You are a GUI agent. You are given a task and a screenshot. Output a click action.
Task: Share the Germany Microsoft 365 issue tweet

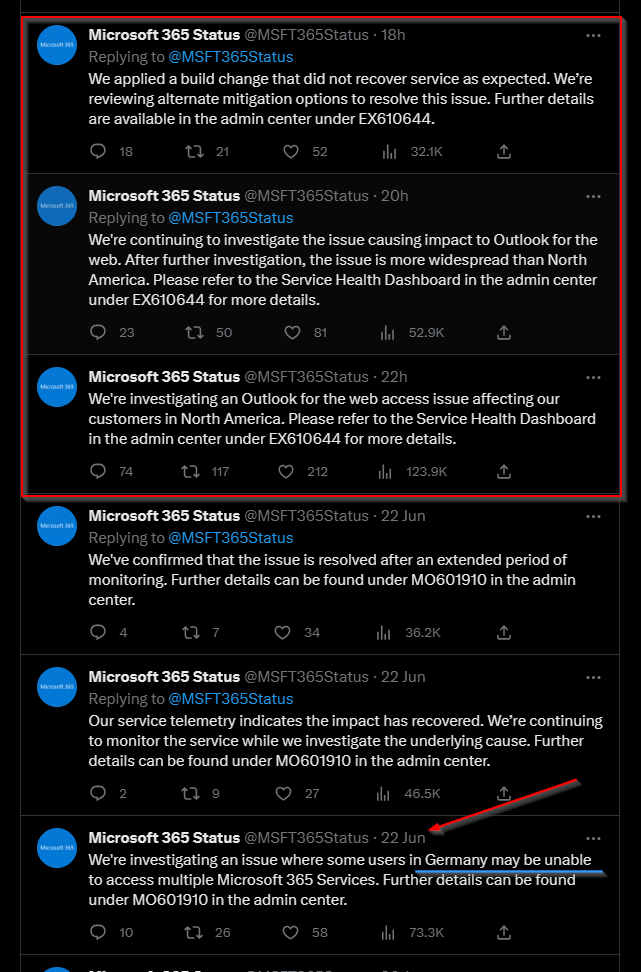tap(504, 932)
